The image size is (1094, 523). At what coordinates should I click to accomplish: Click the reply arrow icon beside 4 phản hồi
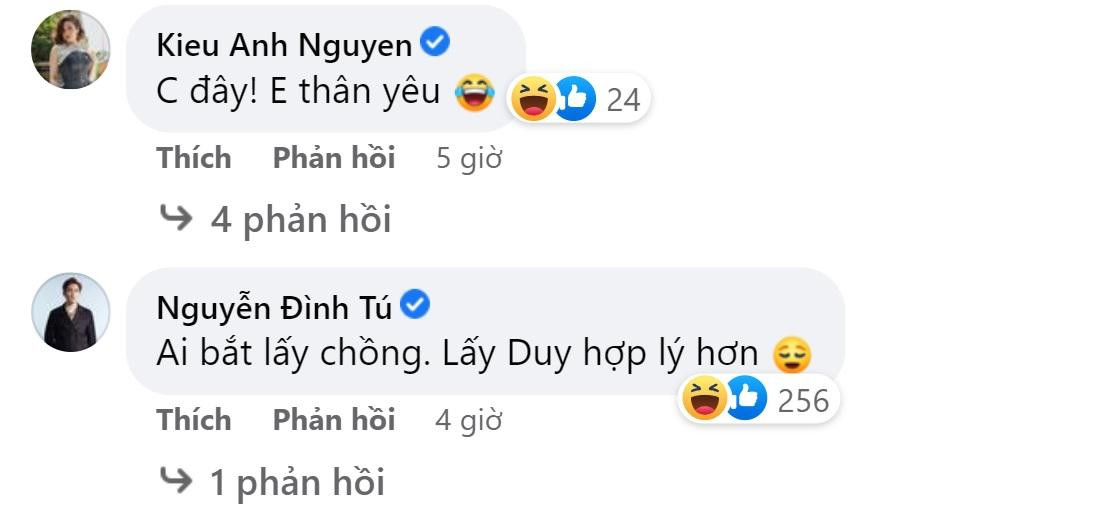tap(176, 218)
